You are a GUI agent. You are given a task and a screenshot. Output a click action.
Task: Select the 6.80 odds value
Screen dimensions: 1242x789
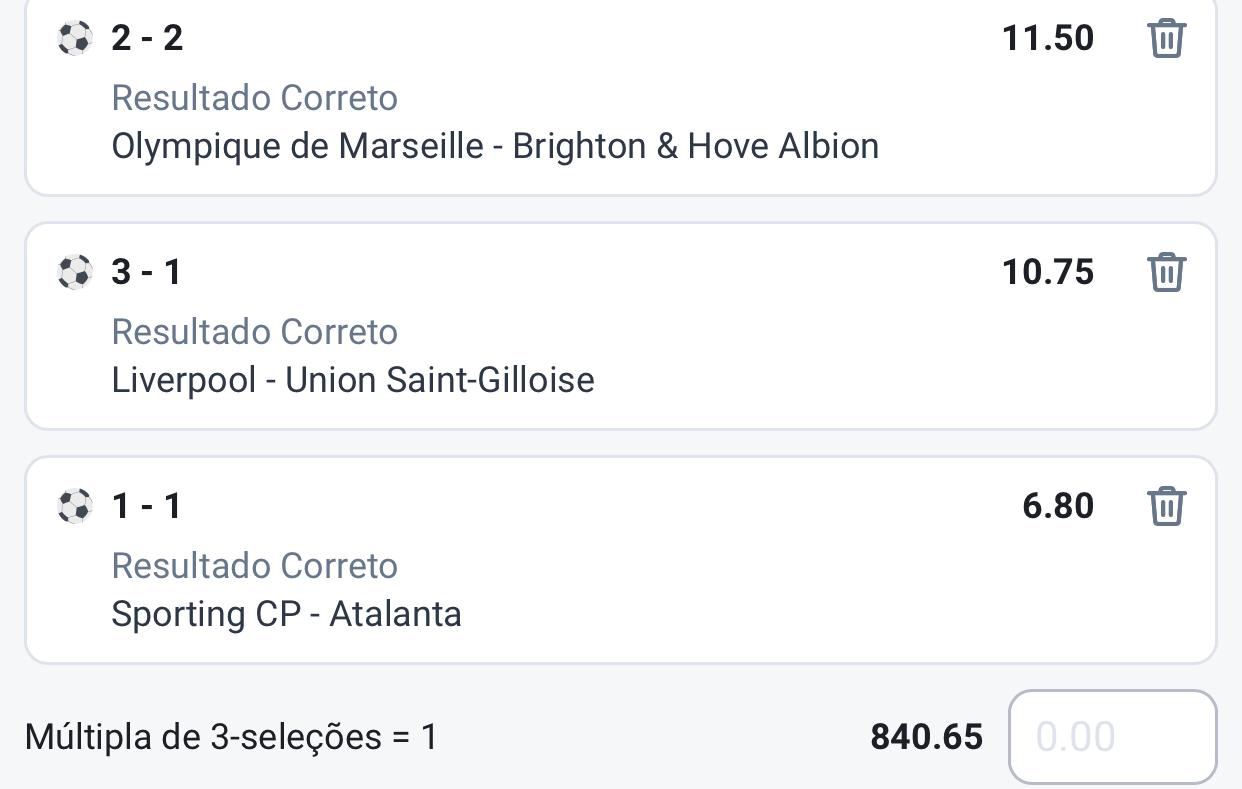pos(1058,506)
